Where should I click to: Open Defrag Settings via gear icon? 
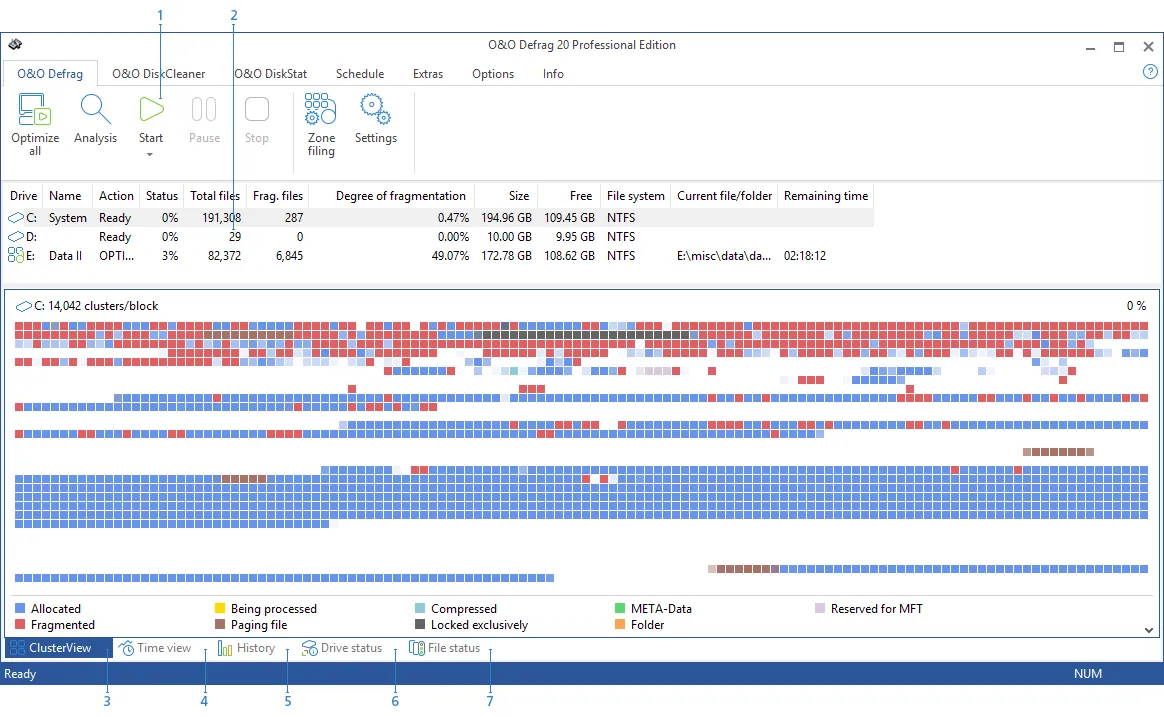pos(375,108)
